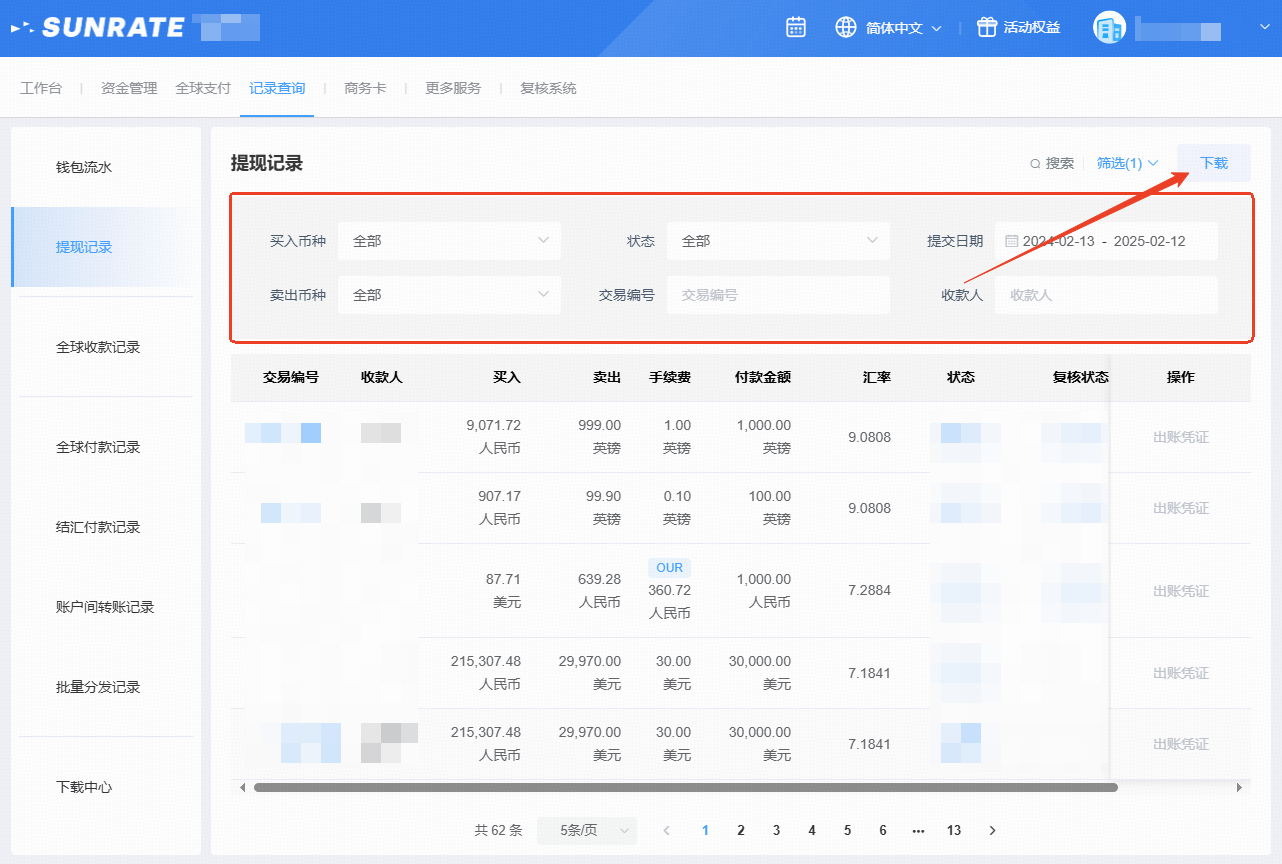Image resolution: width=1282 pixels, height=864 pixels.
Task: Change the 5条/页 page size selector
Action: coord(586,830)
